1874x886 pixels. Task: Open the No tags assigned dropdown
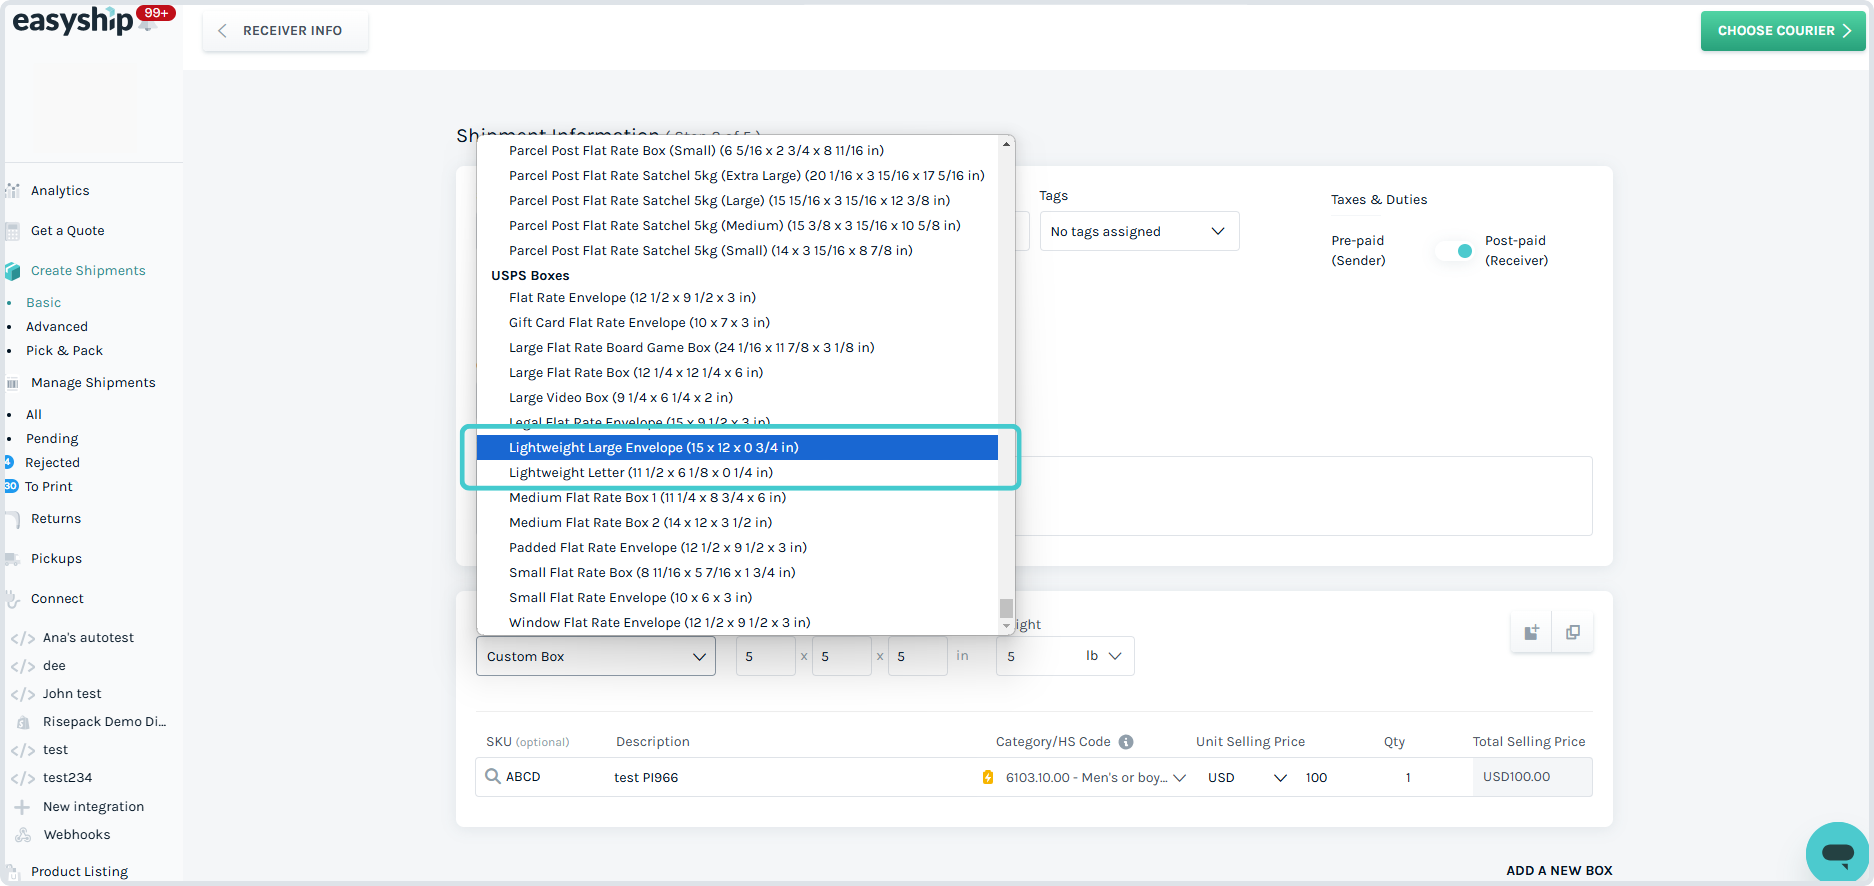tap(1139, 231)
